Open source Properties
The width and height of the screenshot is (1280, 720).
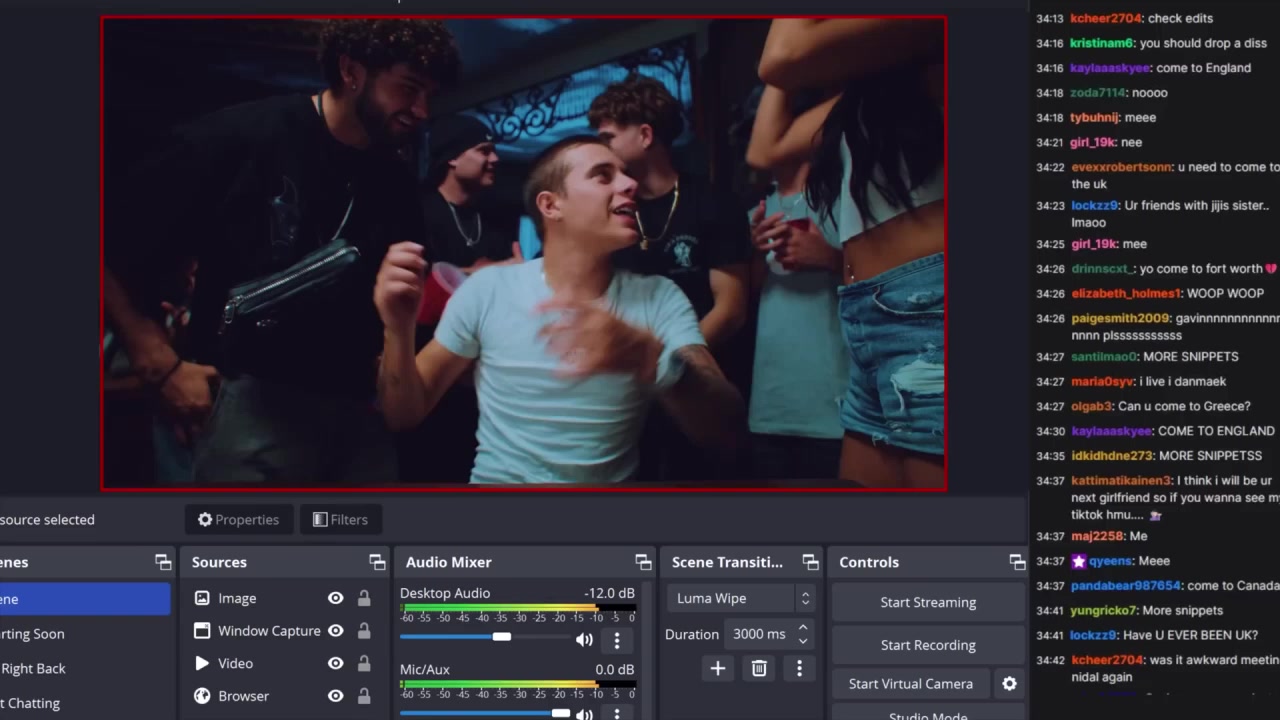point(238,520)
